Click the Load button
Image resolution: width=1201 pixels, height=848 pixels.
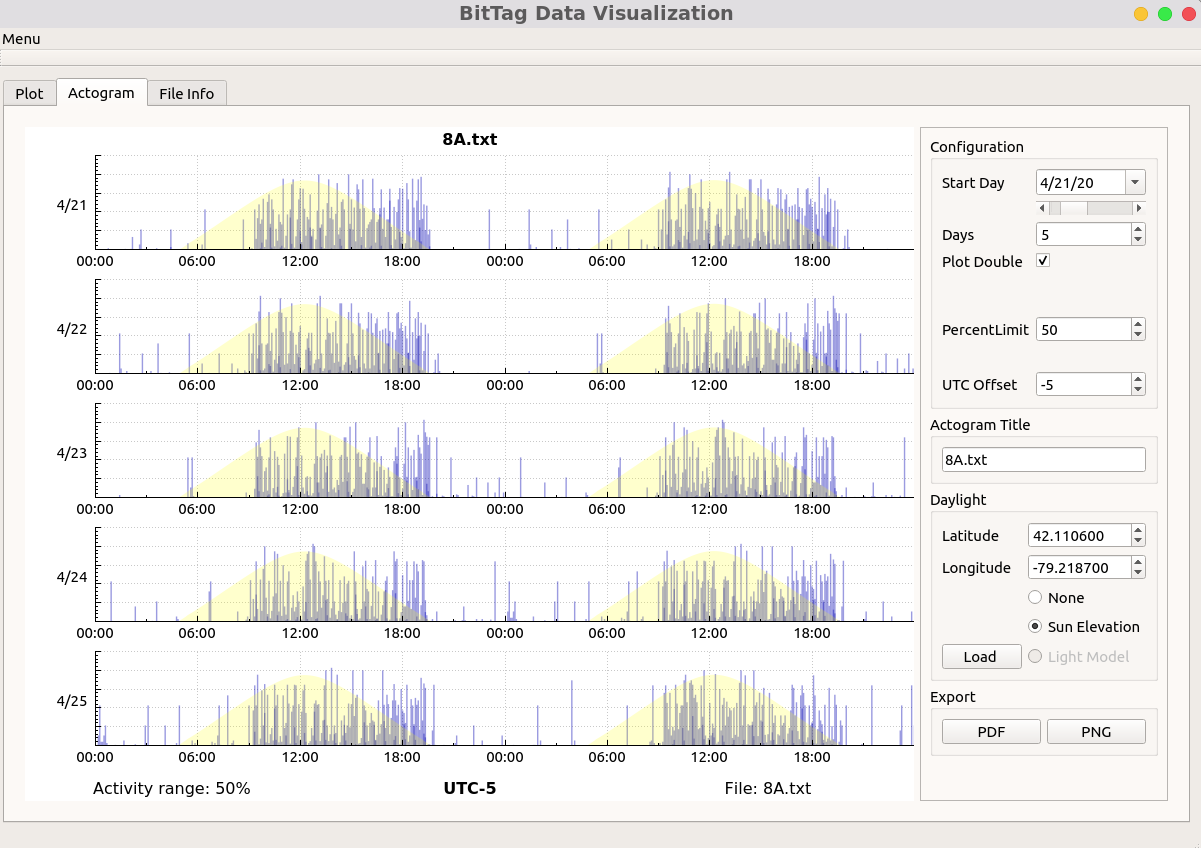point(981,656)
